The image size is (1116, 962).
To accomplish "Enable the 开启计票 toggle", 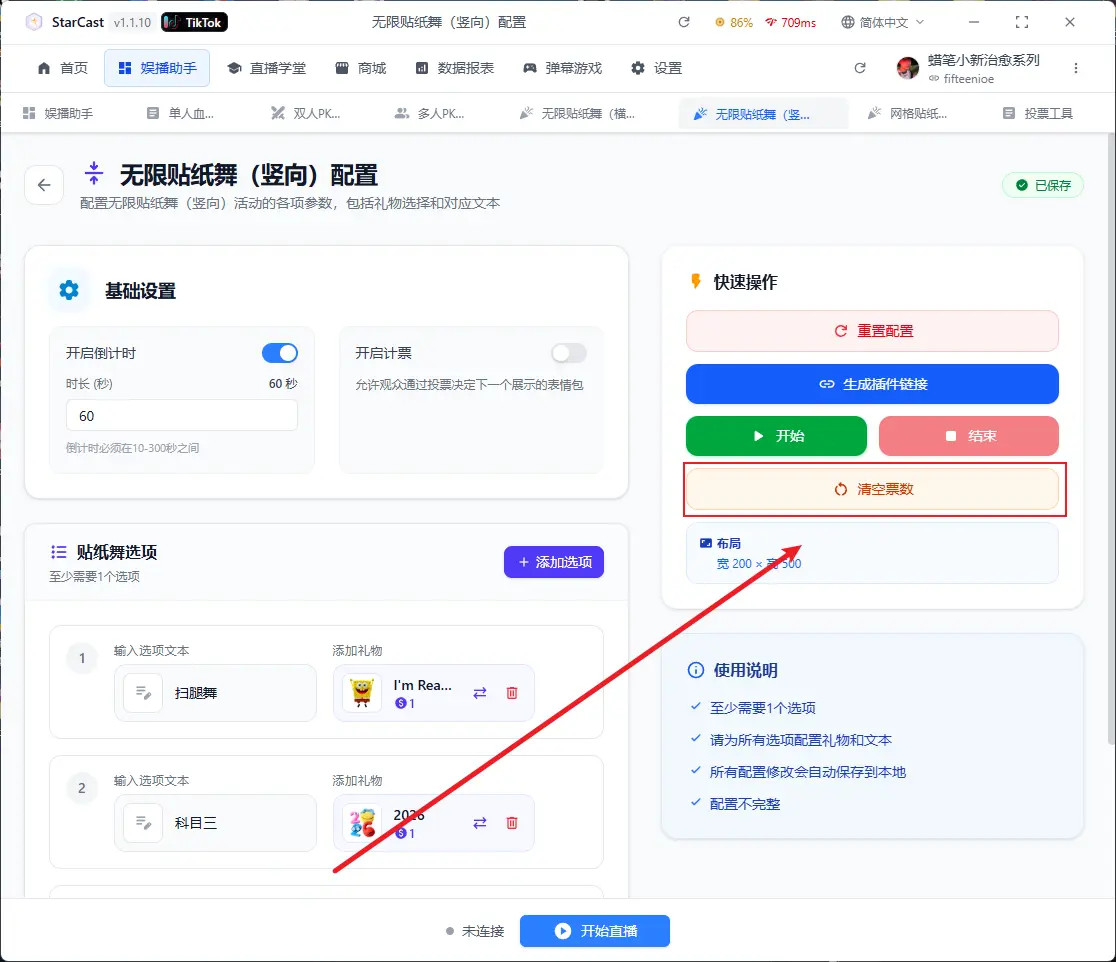I will [569, 353].
